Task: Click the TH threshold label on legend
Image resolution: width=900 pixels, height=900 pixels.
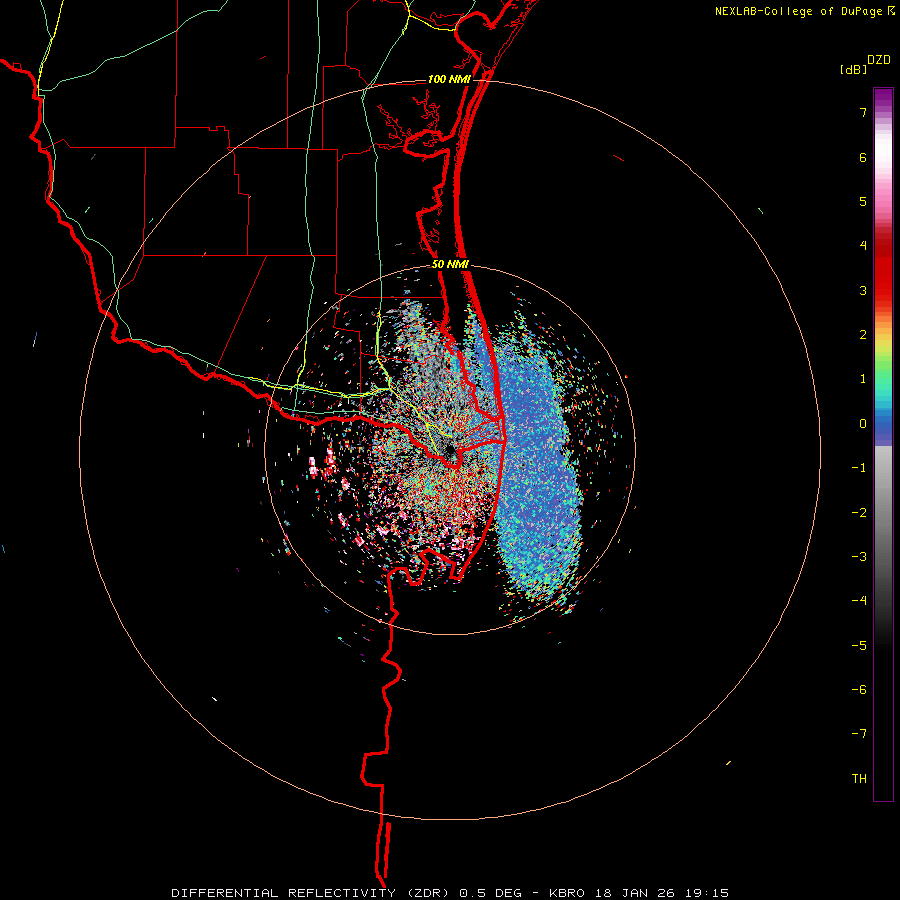Action: click(859, 779)
